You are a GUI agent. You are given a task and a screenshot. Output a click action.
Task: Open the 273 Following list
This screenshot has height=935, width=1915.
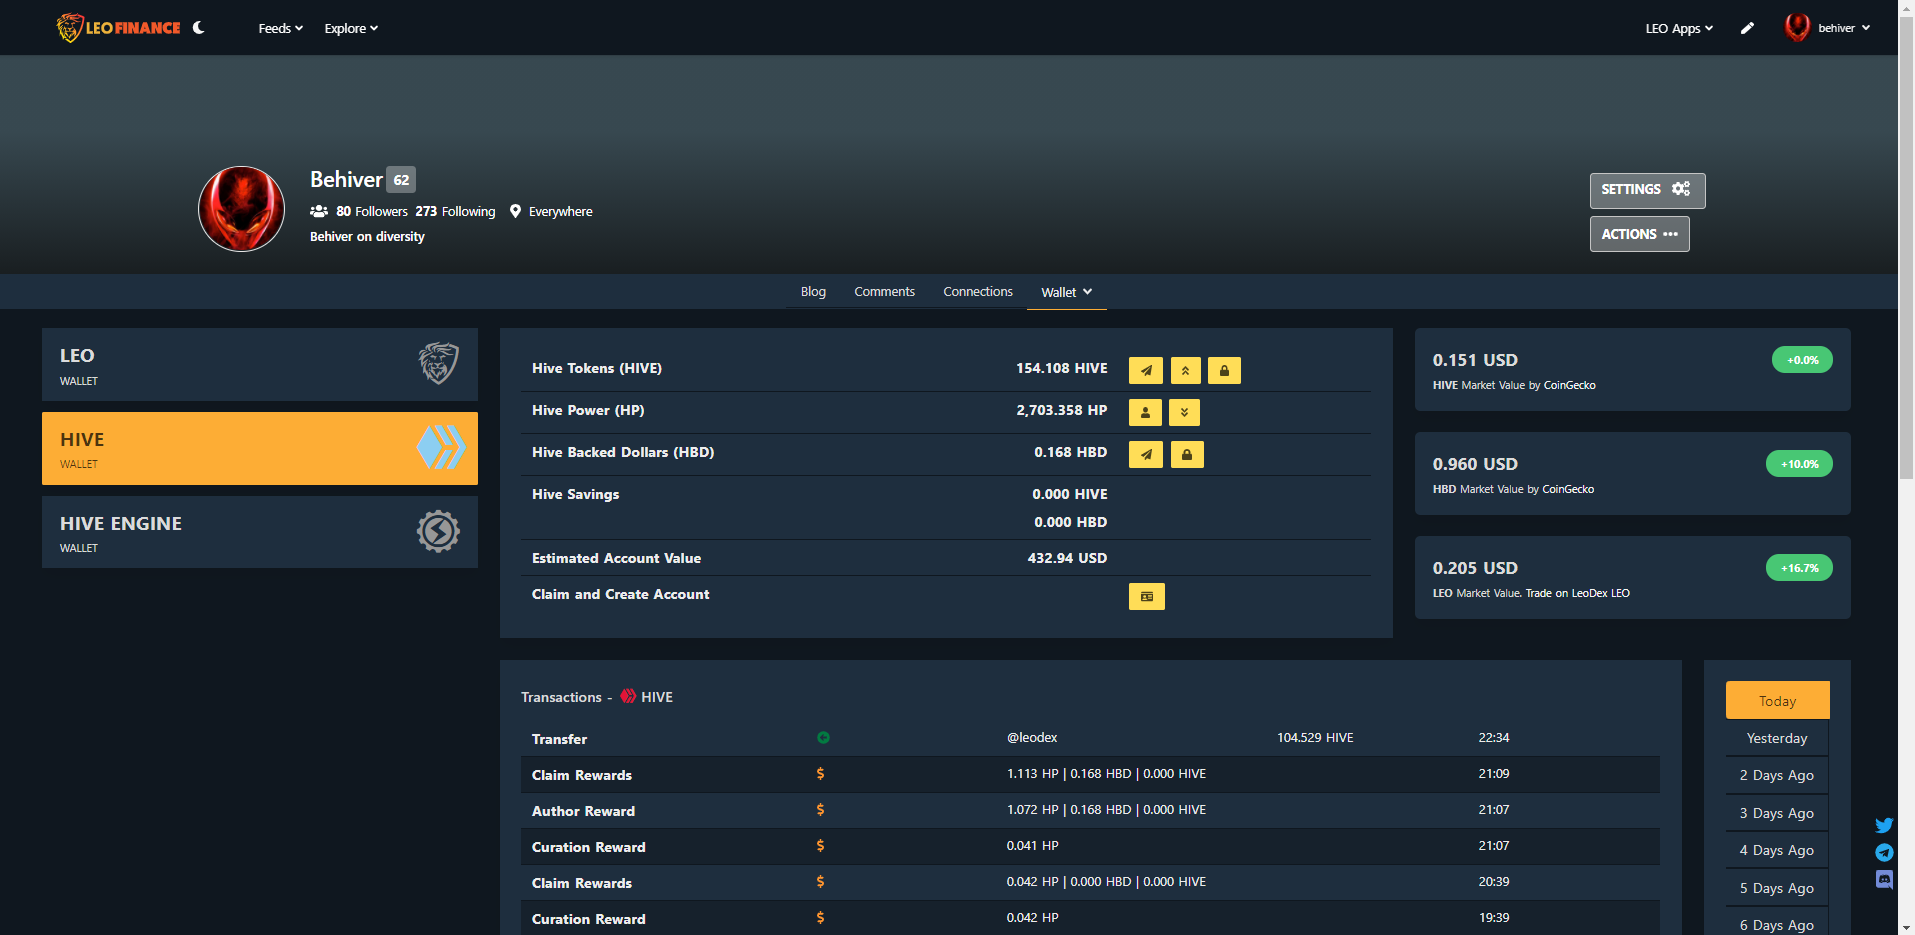455,211
